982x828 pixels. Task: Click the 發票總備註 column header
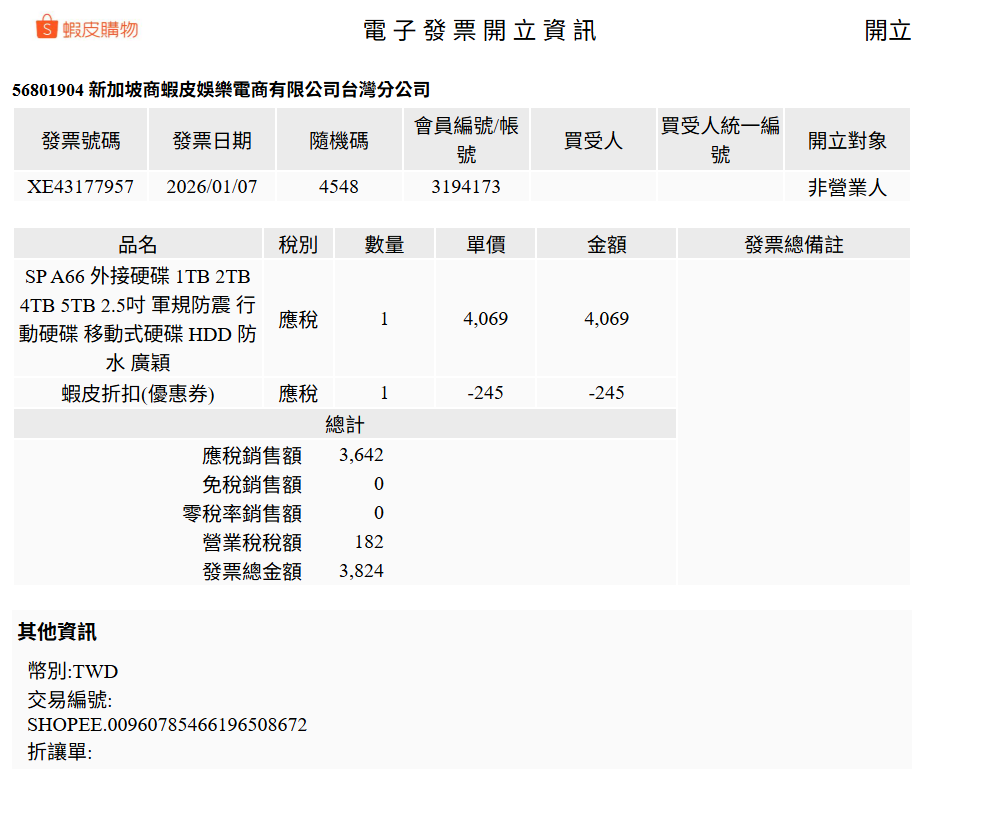[x=794, y=245]
